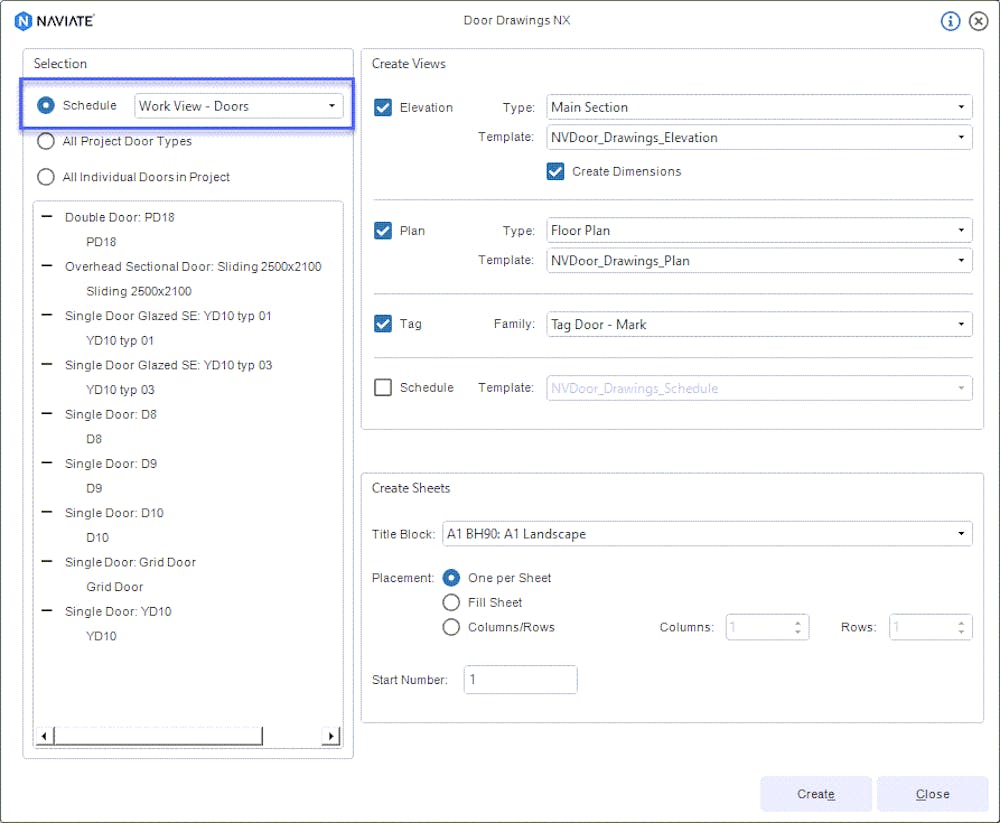The width and height of the screenshot is (1000, 823).
Task: Click the Close button
Action: 932,794
